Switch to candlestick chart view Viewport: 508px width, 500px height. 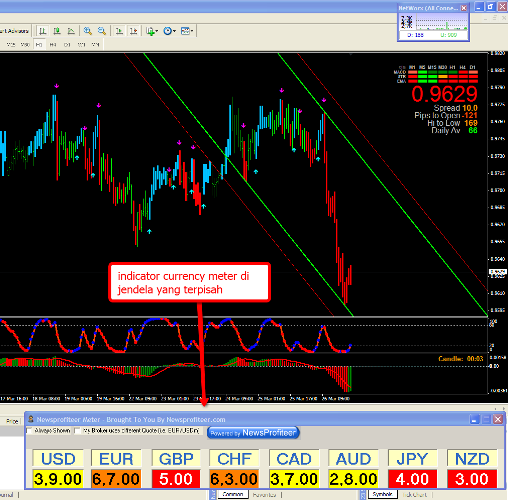pyautogui.click(x=57, y=31)
